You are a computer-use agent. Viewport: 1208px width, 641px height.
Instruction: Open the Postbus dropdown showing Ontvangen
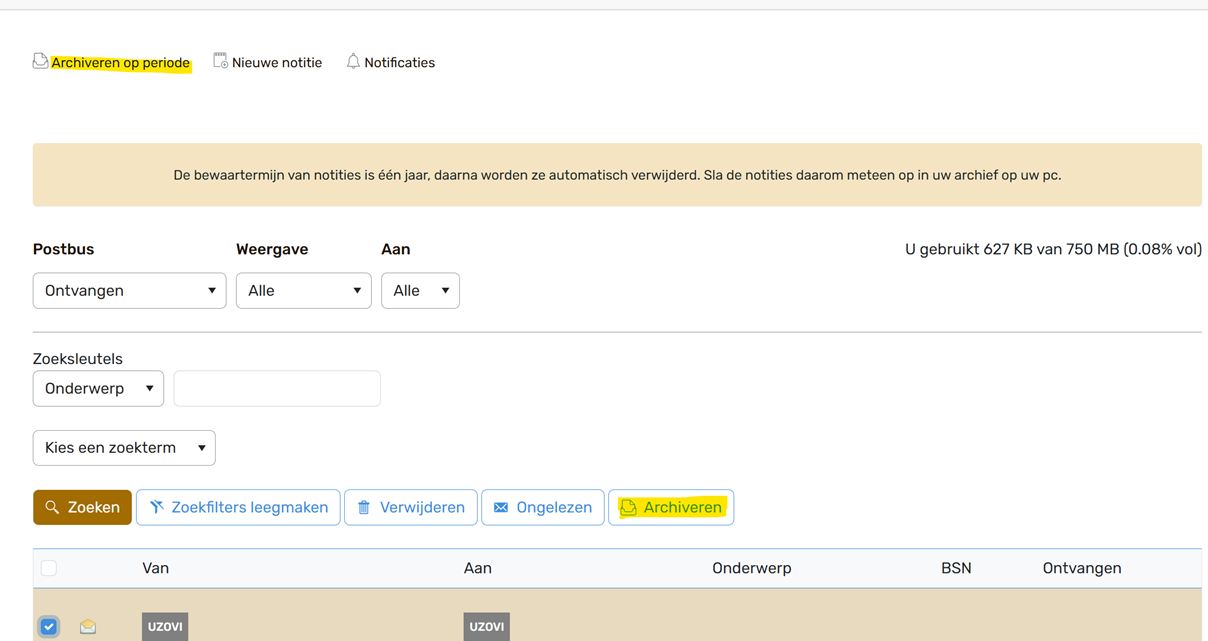pyautogui.click(x=130, y=291)
